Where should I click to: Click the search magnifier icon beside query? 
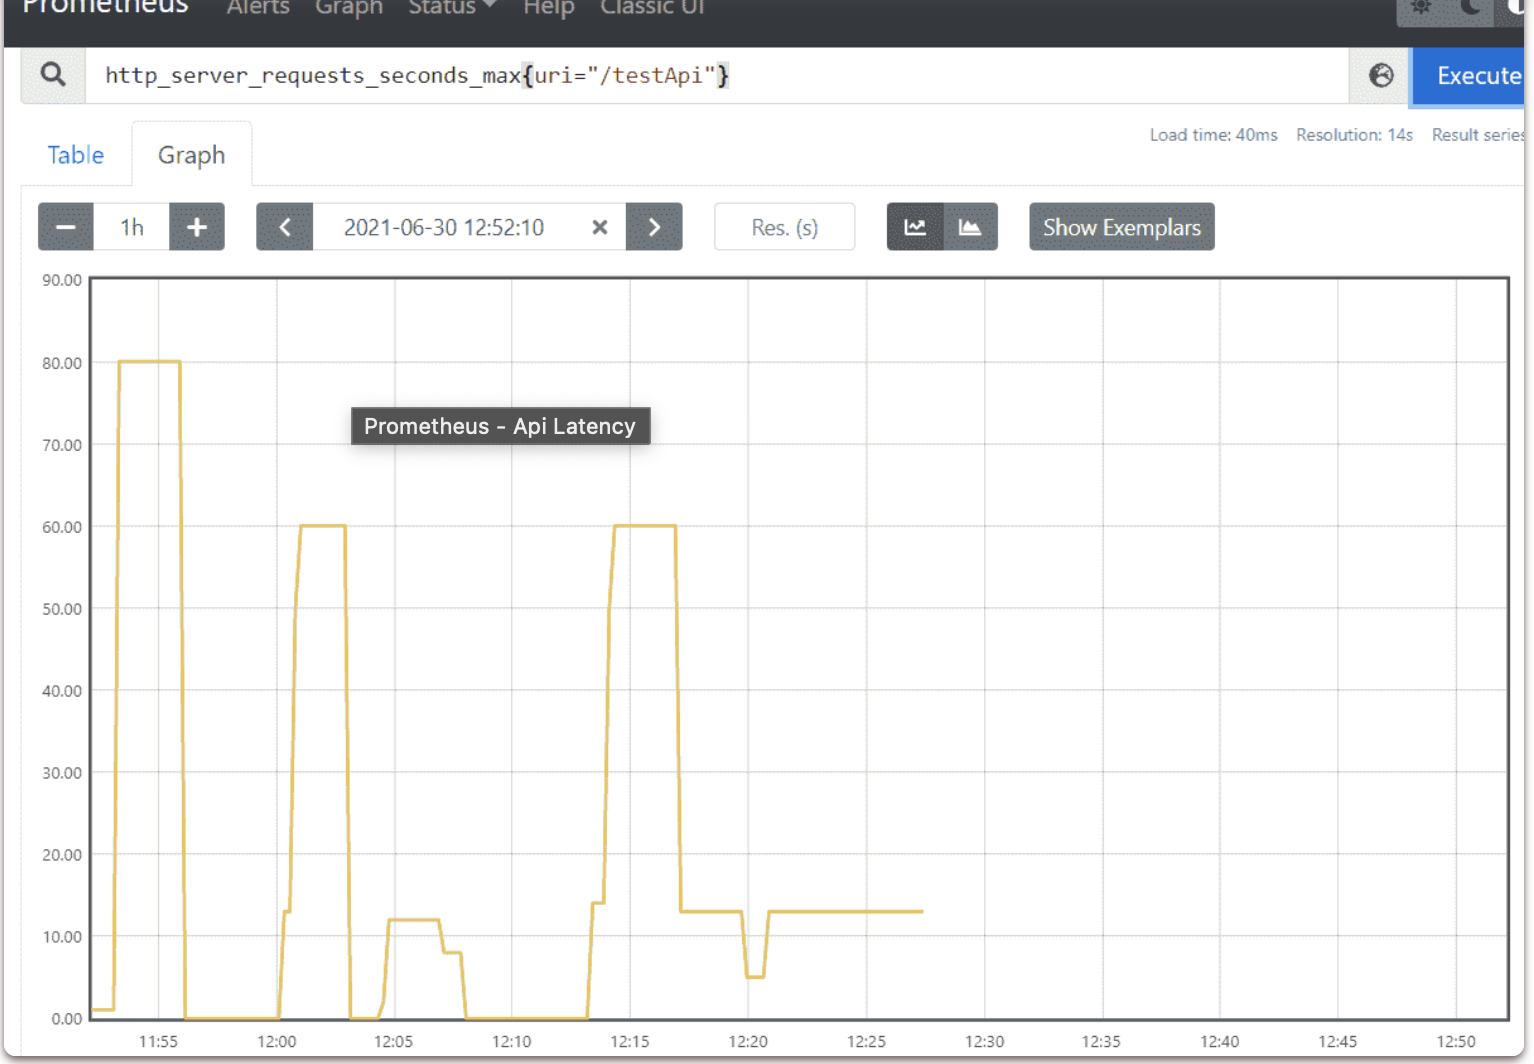(x=53, y=75)
